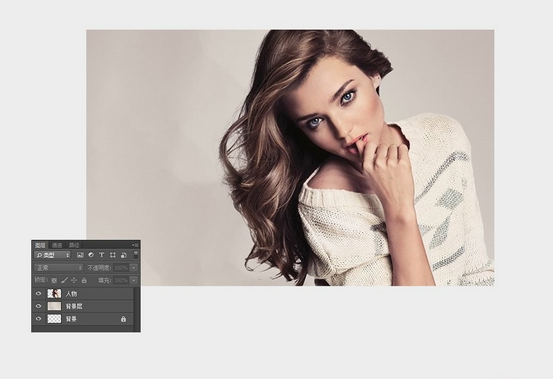The width and height of the screenshot is (553, 379).
Task: Open the fill (填充) dropdown arrow
Action: [134, 280]
